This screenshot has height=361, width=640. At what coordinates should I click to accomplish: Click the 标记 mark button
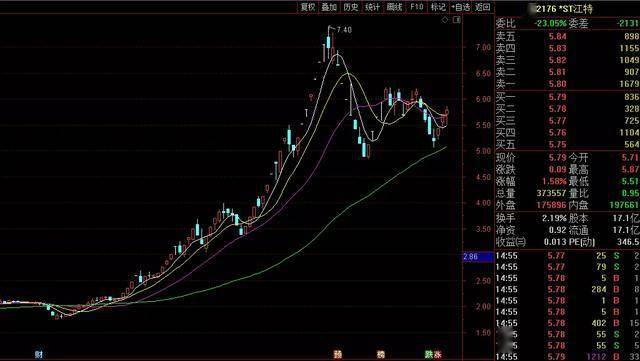click(438, 7)
